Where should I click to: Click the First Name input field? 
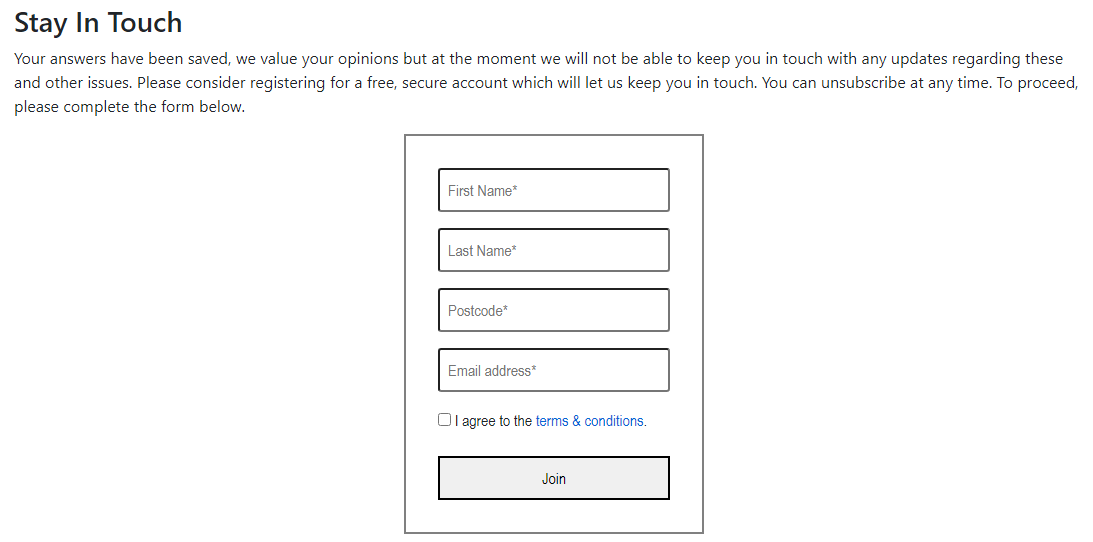point(553,190)
